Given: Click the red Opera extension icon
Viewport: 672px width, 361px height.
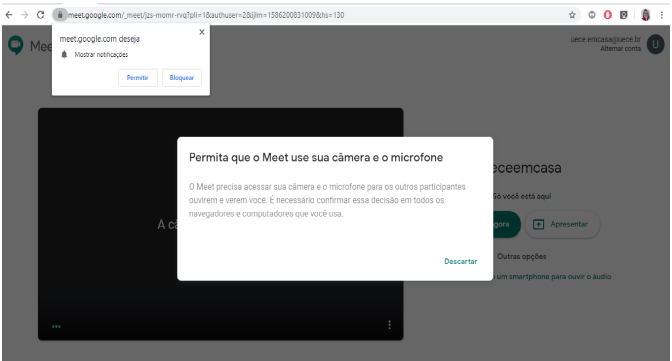Looking at the screenshot, I should tap(608, 15).
